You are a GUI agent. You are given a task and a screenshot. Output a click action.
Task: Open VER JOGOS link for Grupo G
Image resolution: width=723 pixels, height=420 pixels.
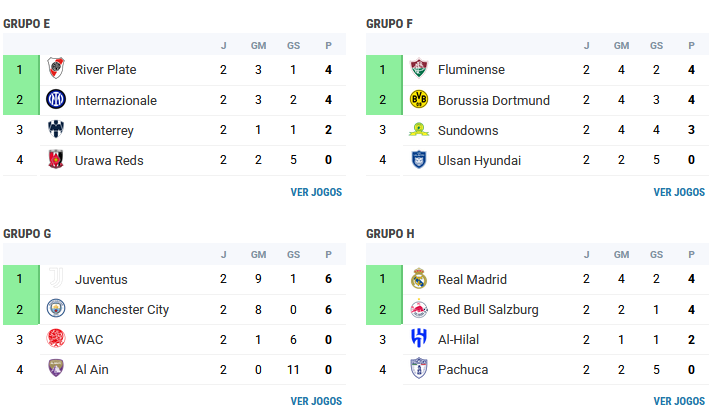click(x=316, y=402)
